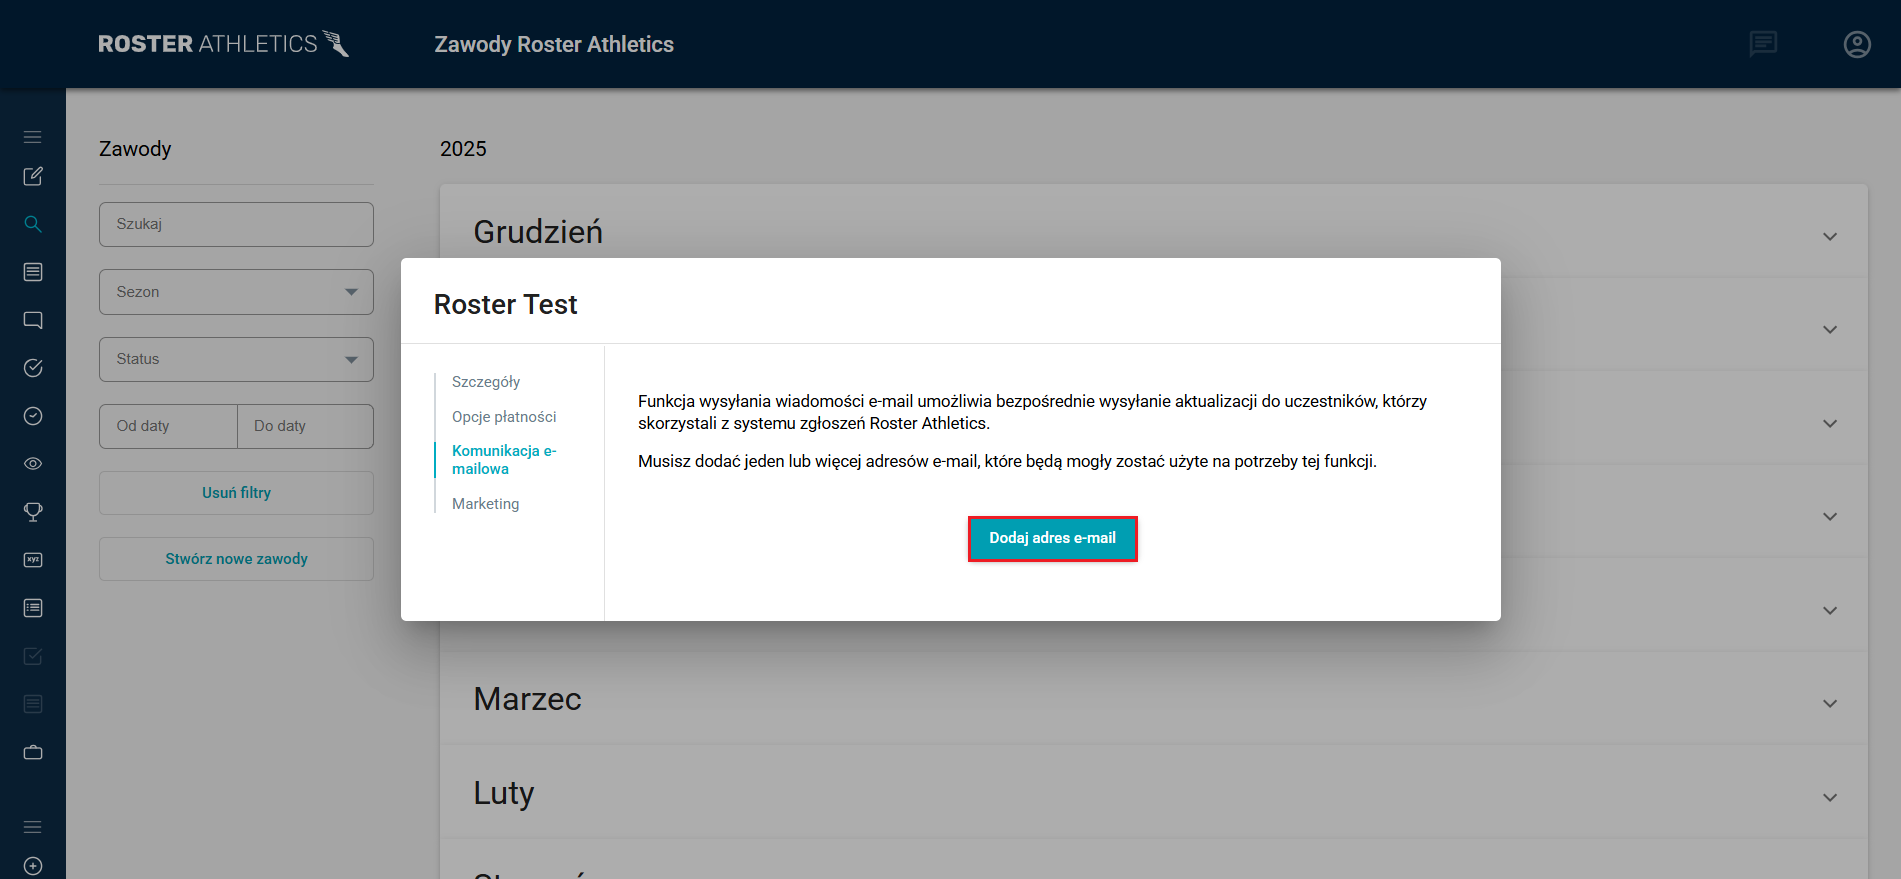Screen dimensions: 1901x879
Task: Open the Sezon dropdown
Action: (x=236, y=292)
